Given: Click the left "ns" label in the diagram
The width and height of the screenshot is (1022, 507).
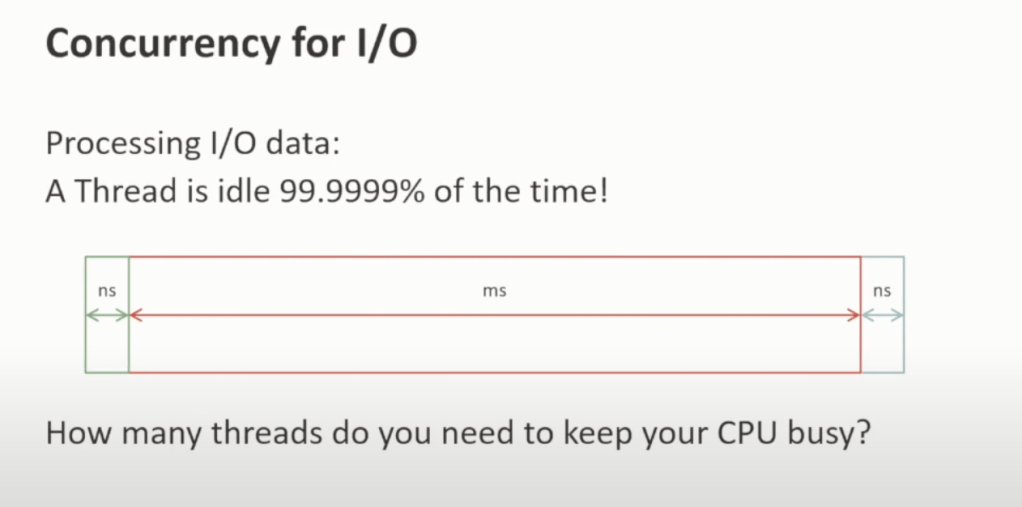Looking at the screenshot, I should pyautogui.click(x=107, y=291).
